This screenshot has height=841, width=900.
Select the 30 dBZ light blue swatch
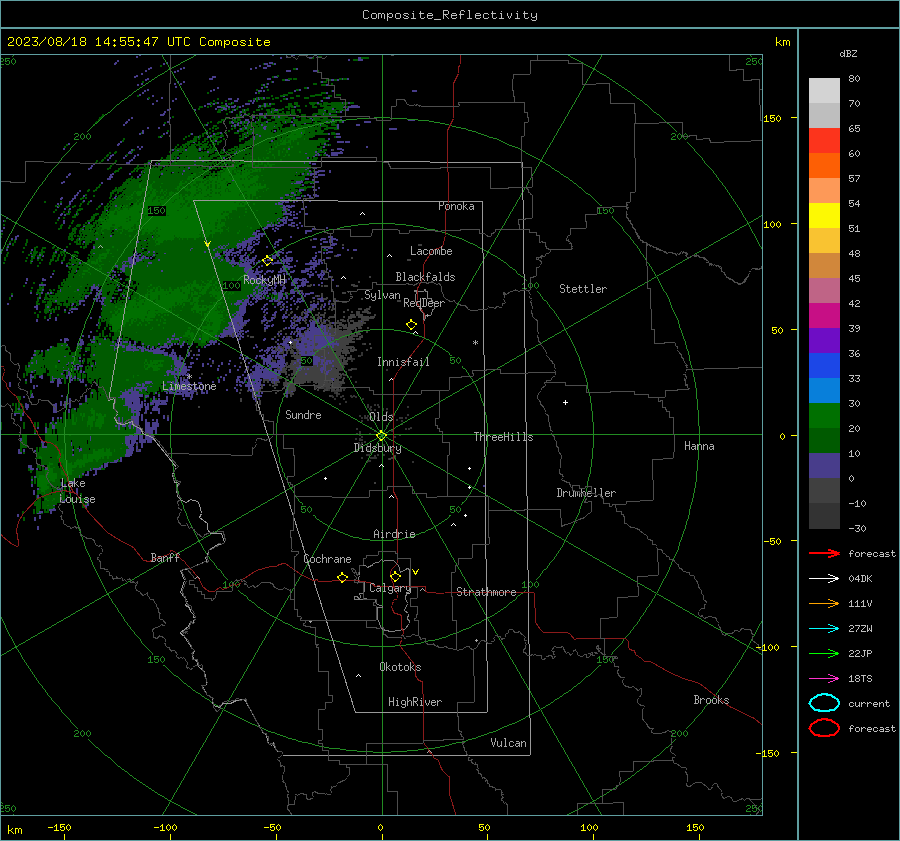(824, 391)
